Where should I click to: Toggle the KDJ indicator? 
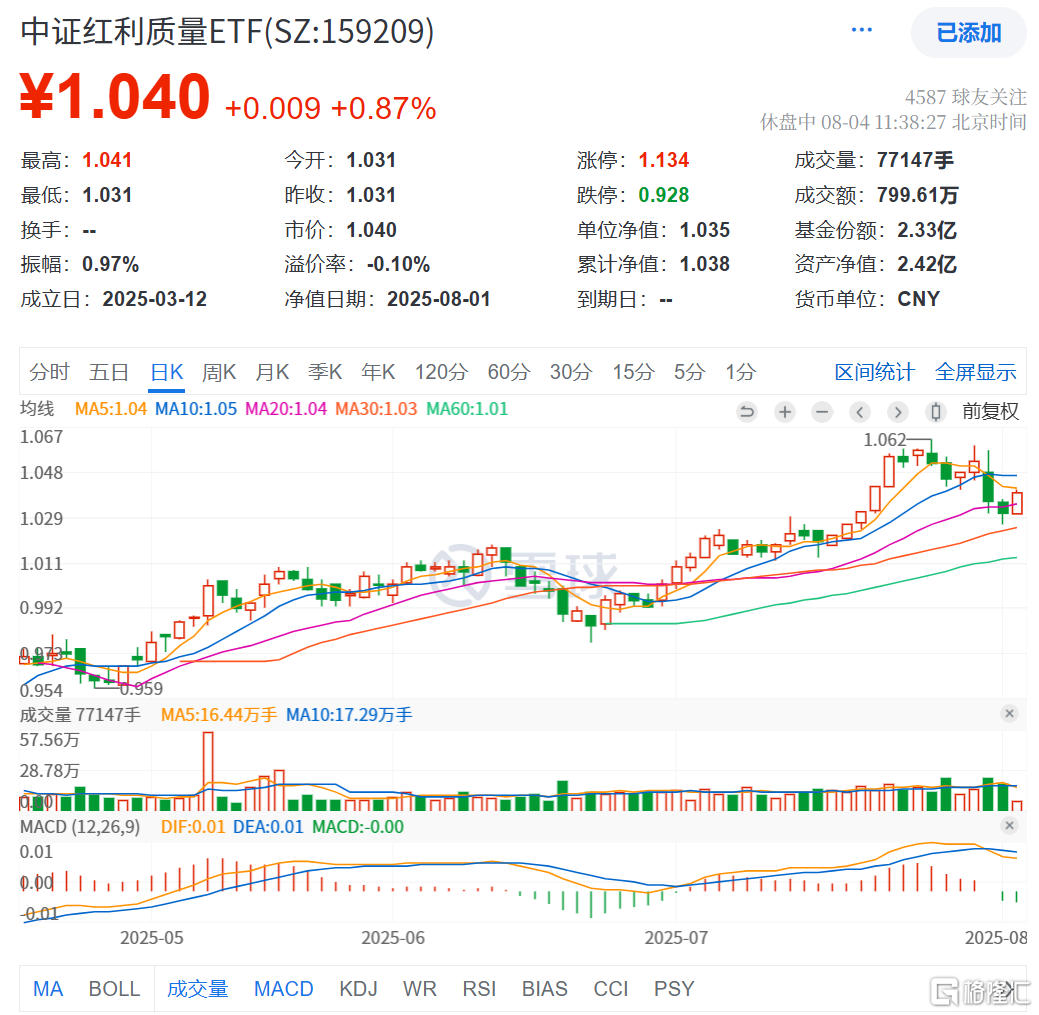pos(358,989)
